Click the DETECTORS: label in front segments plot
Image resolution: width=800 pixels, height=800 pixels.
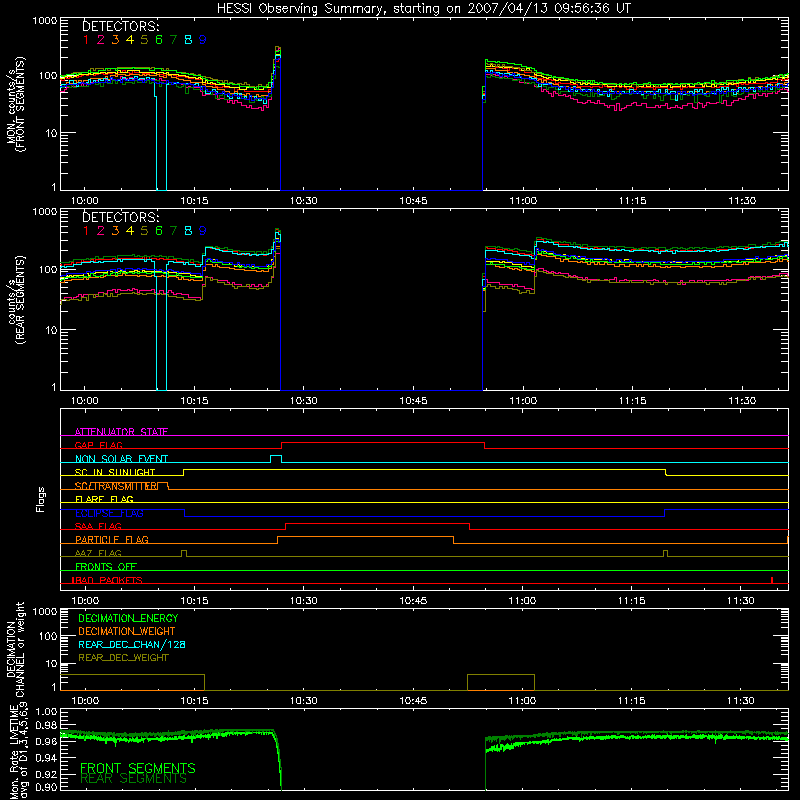tap(121, 27)
